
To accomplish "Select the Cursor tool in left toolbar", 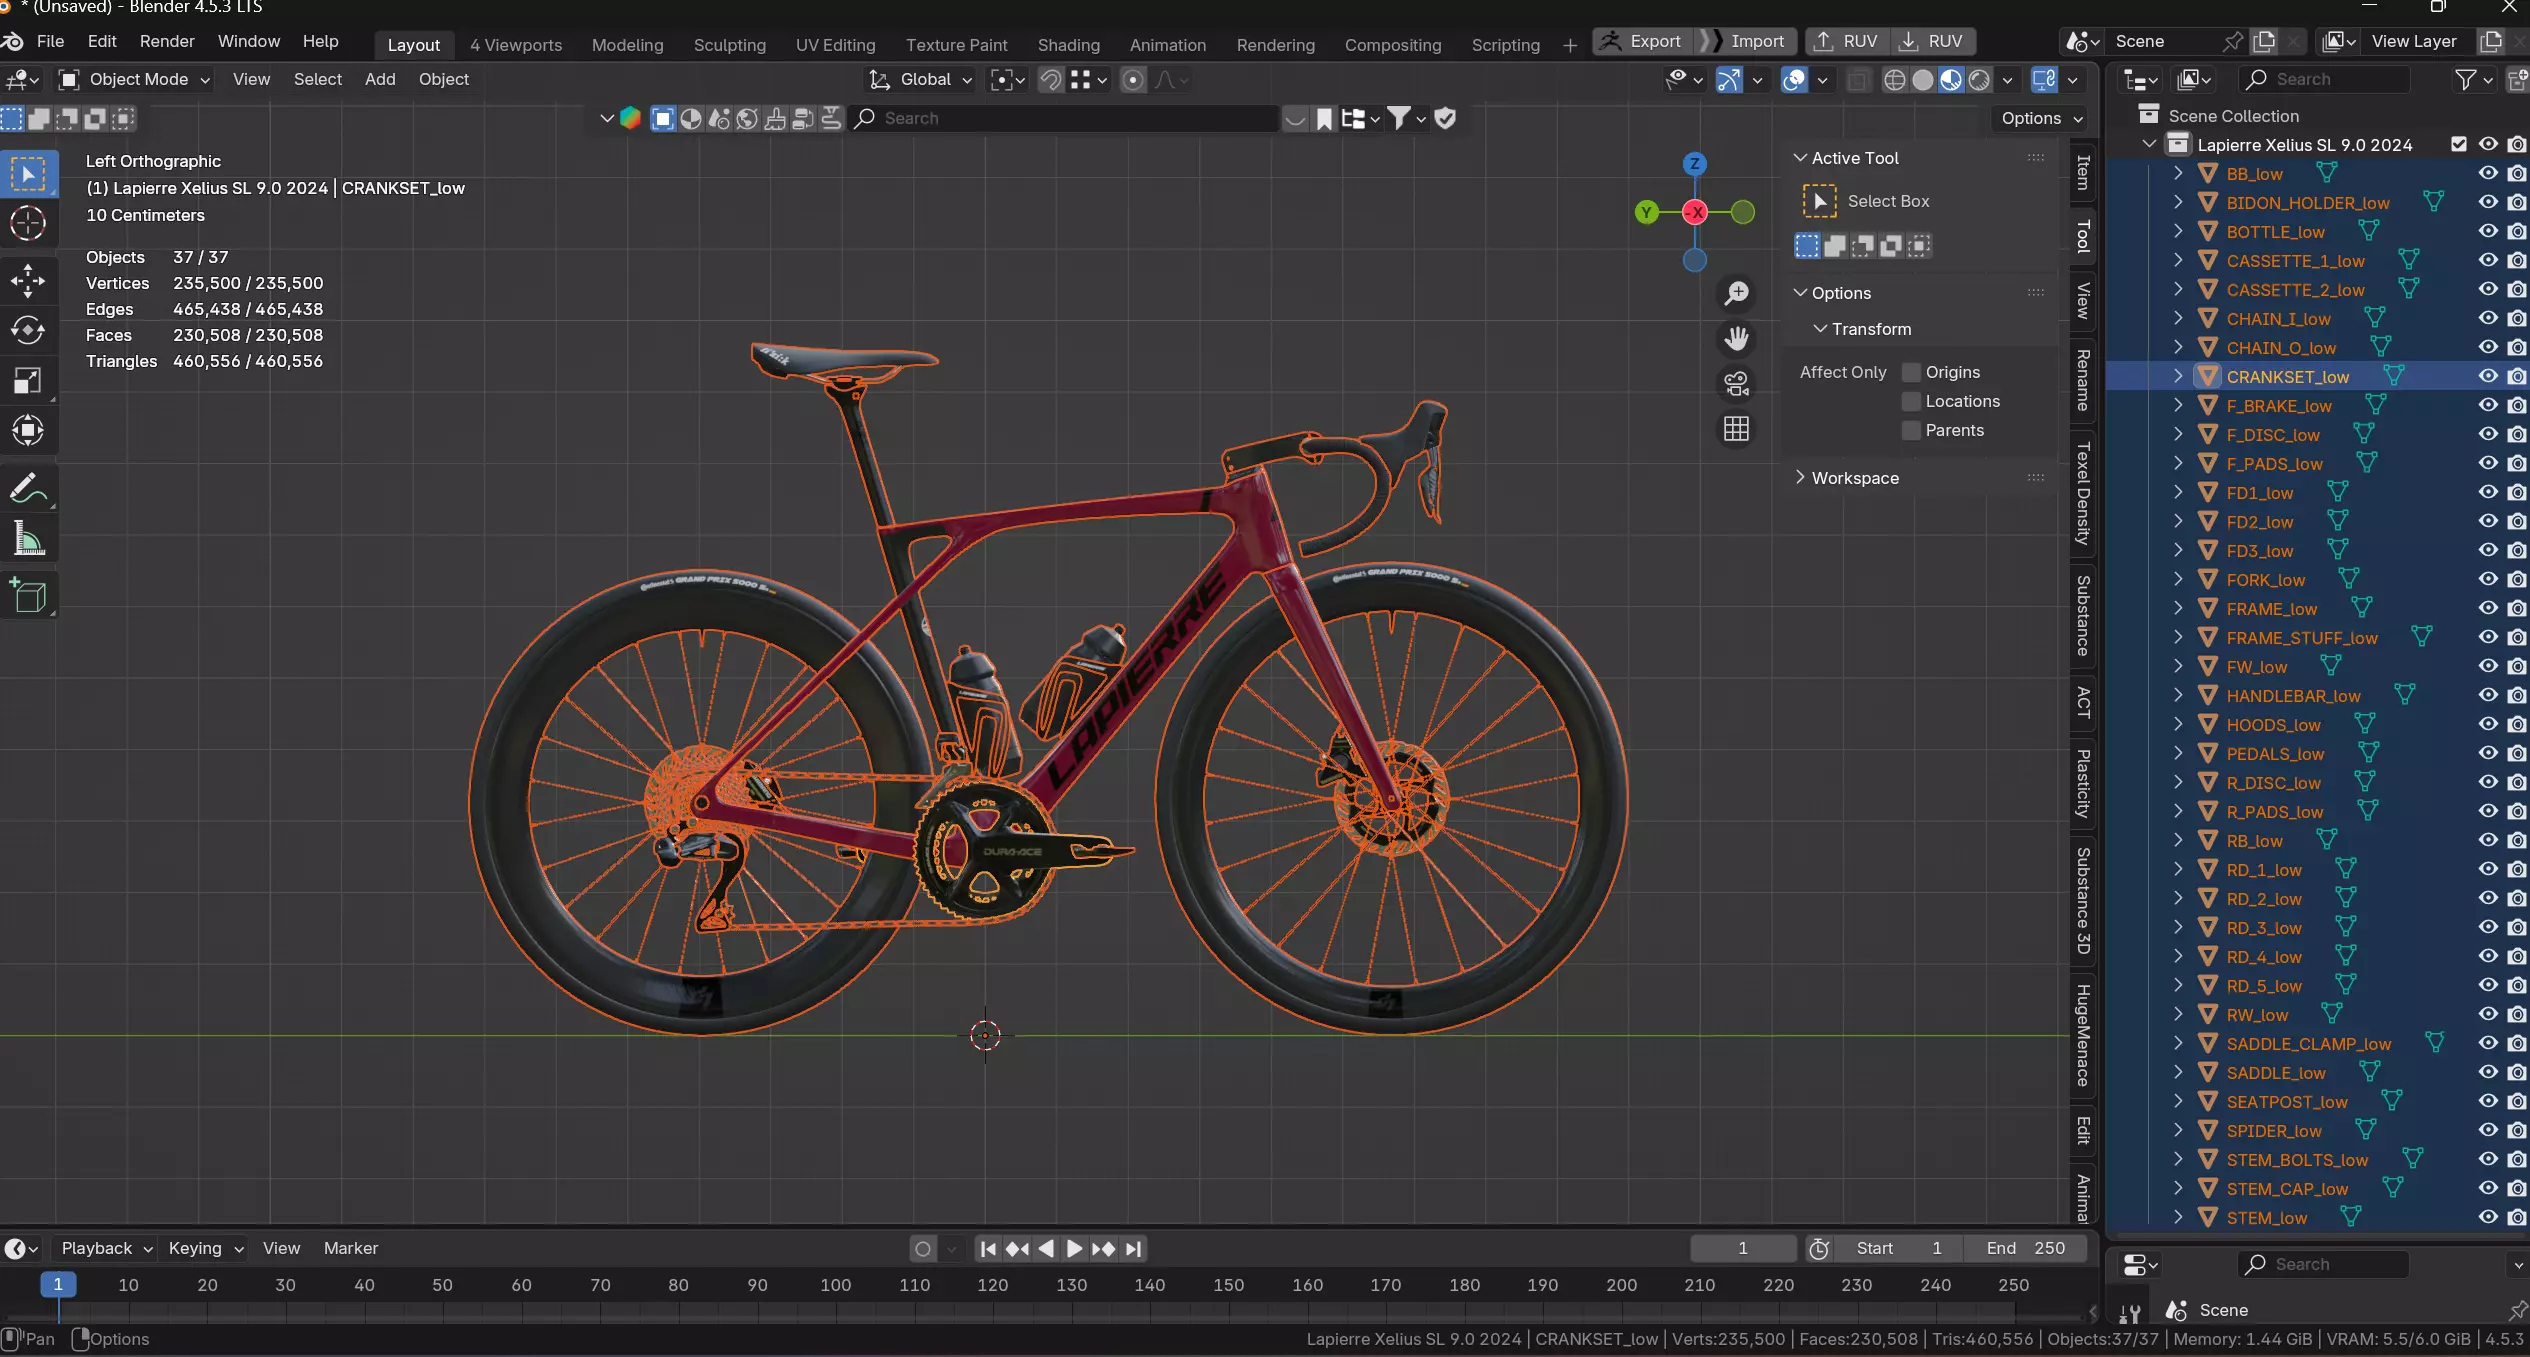I will [x=28, y=223].
